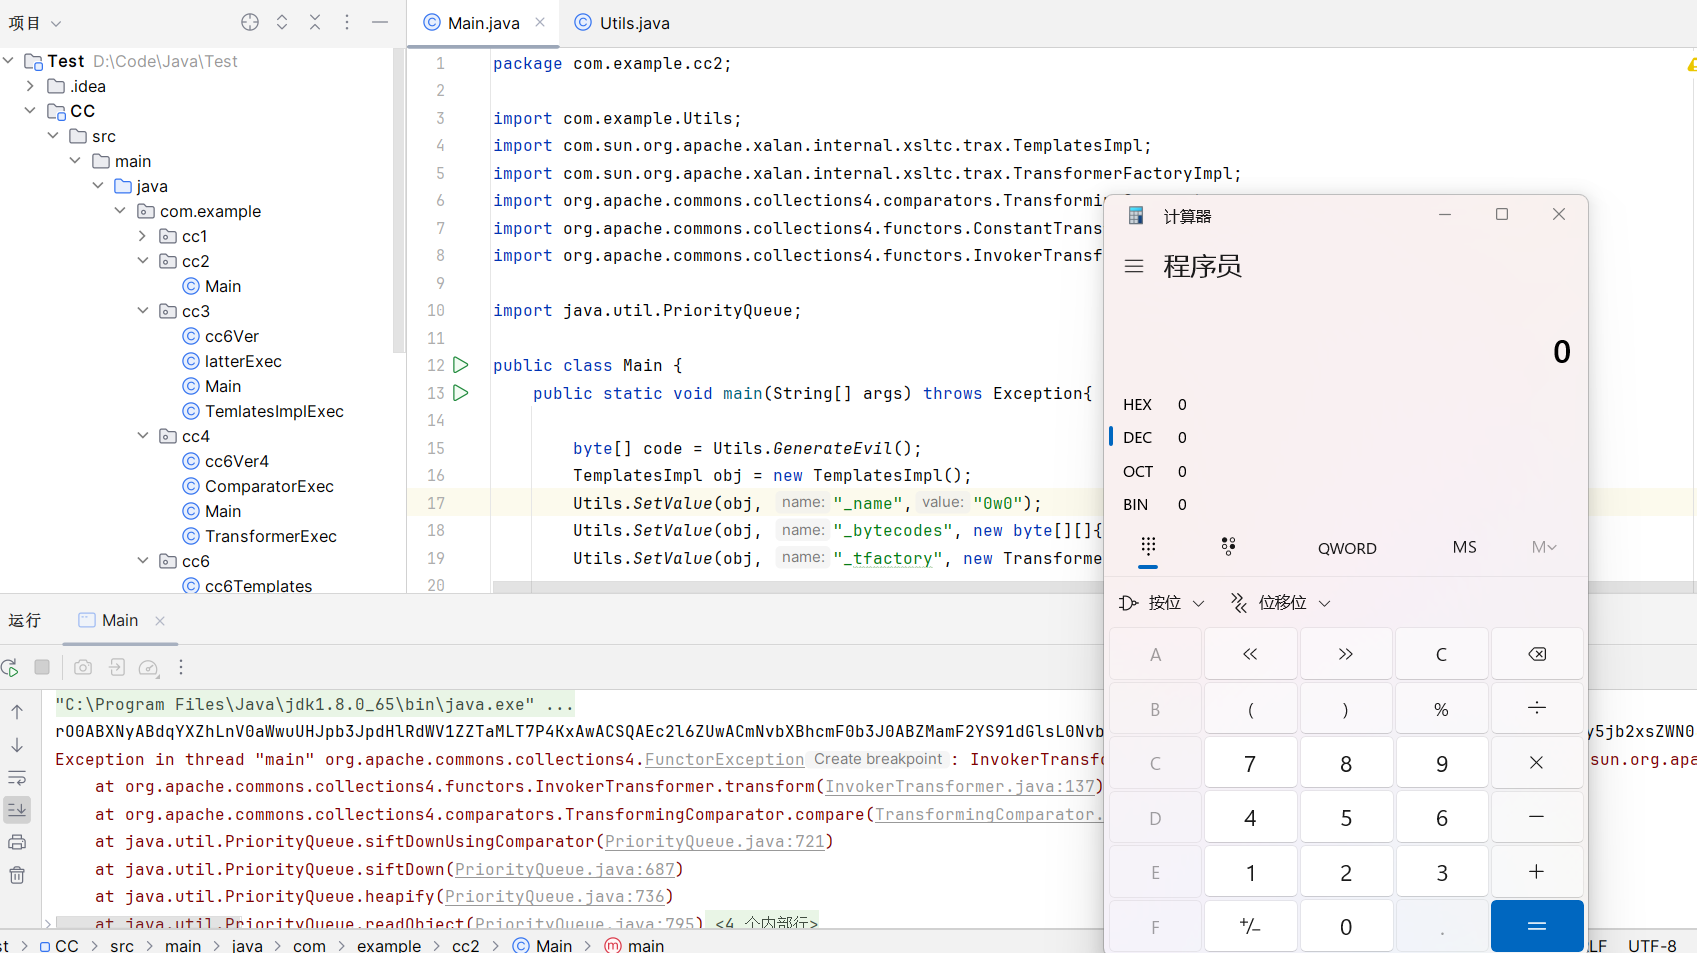This screenshot has width=1697, height=953.
Task: Click up stack trace arrow
Action: pyautogui.click(x=17, y=712)
